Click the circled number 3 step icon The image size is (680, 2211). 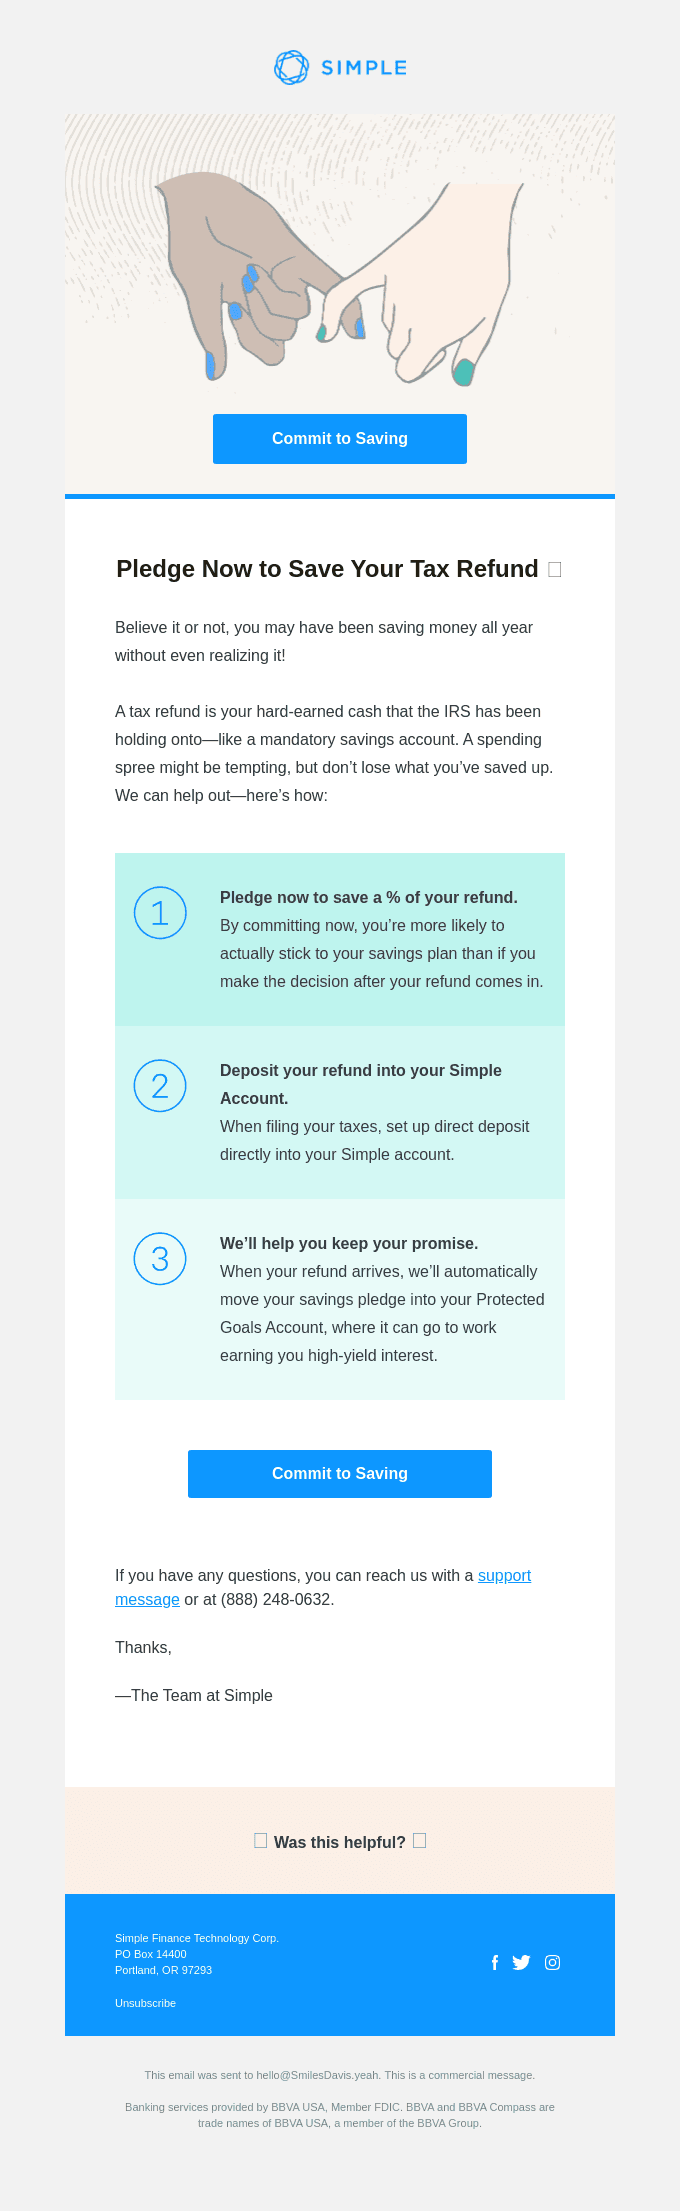click(x=160, y=1259)
